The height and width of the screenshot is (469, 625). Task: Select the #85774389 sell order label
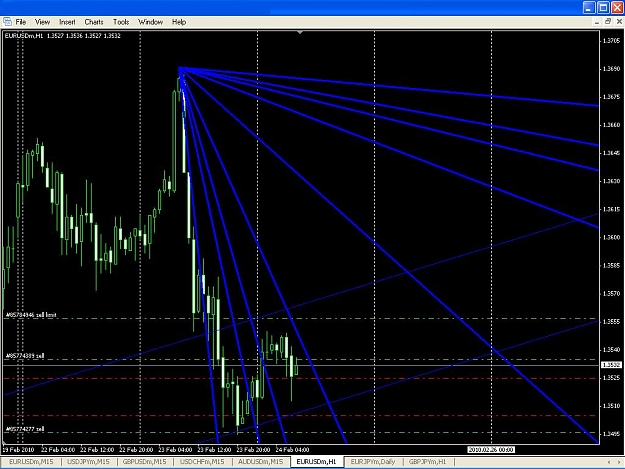[x=25, y=356]
